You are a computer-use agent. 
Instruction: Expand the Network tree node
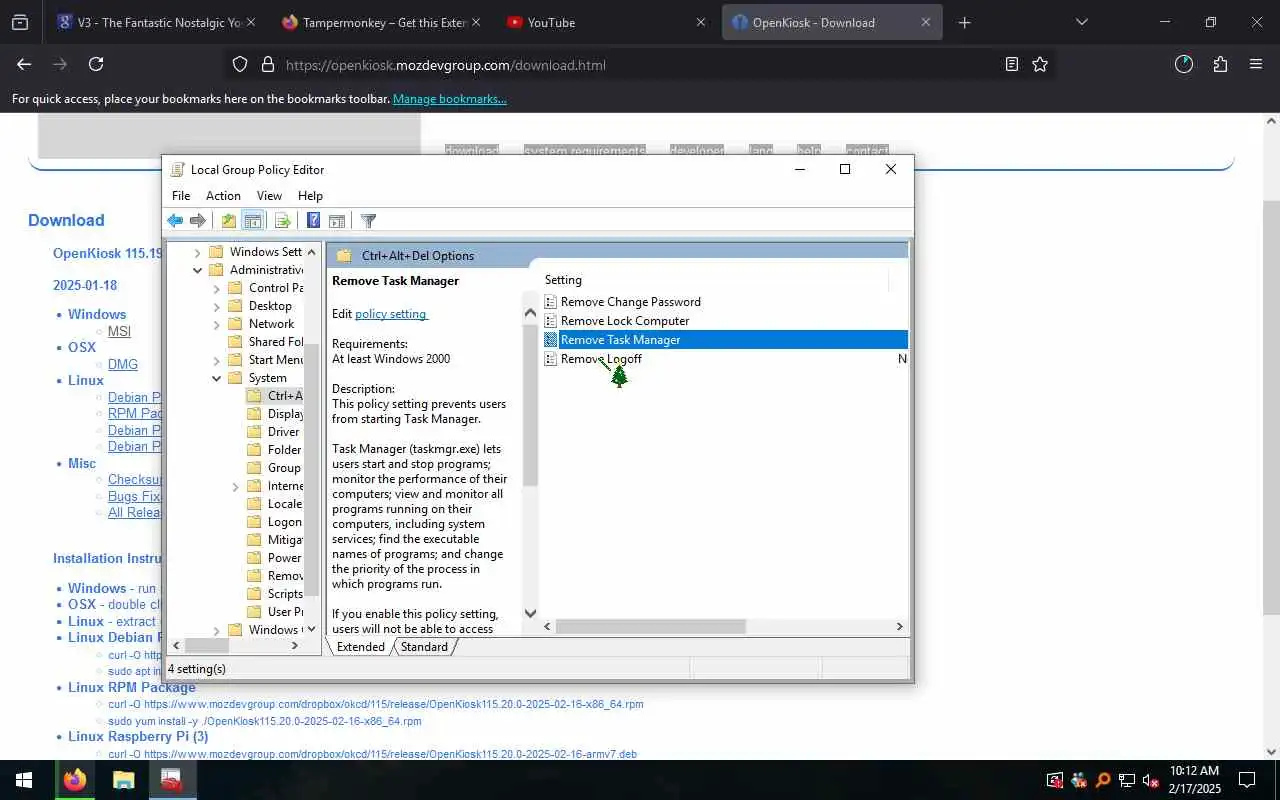217,324
